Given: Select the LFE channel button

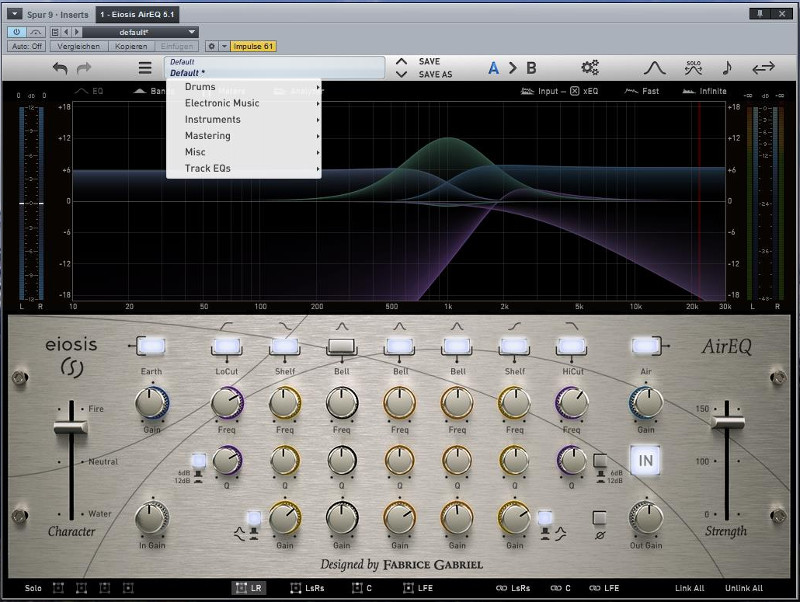Looking at the screenshot, I should (x=418, y=588).
